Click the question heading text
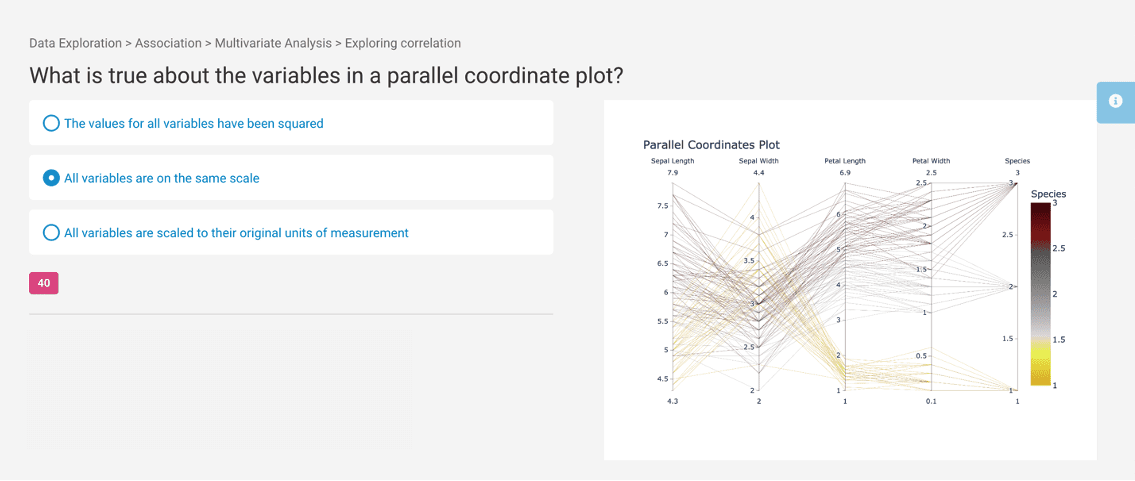 click(x=326, y=76)
